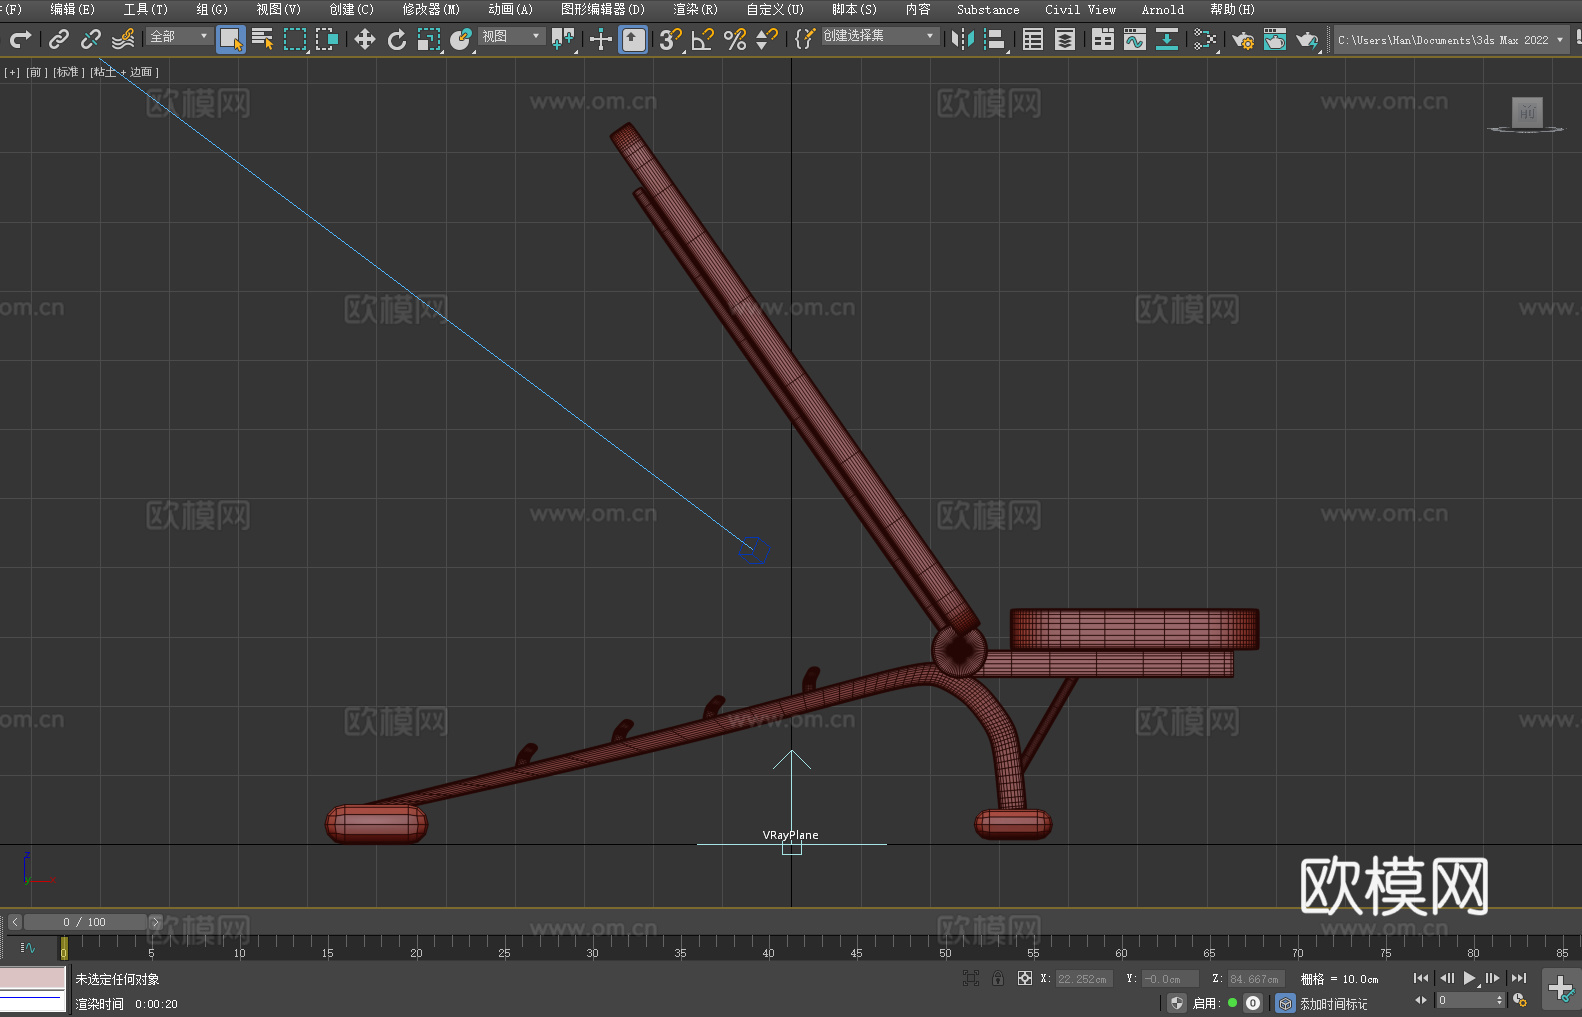Open the 修改器(M) menu

(x=431, y=9)
